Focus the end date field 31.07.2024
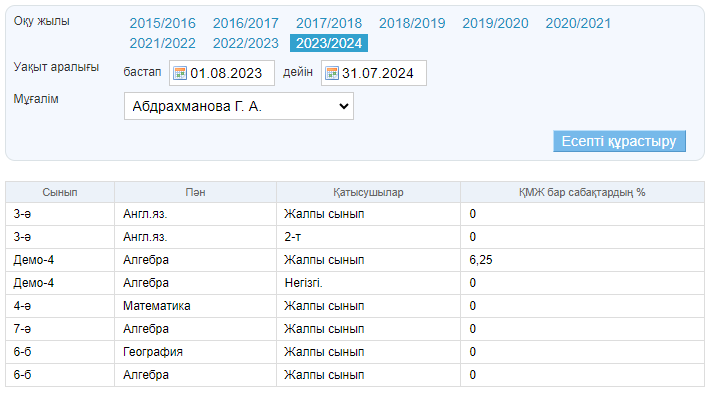Screen dimensions: 709x403 (x=381, y=73)
